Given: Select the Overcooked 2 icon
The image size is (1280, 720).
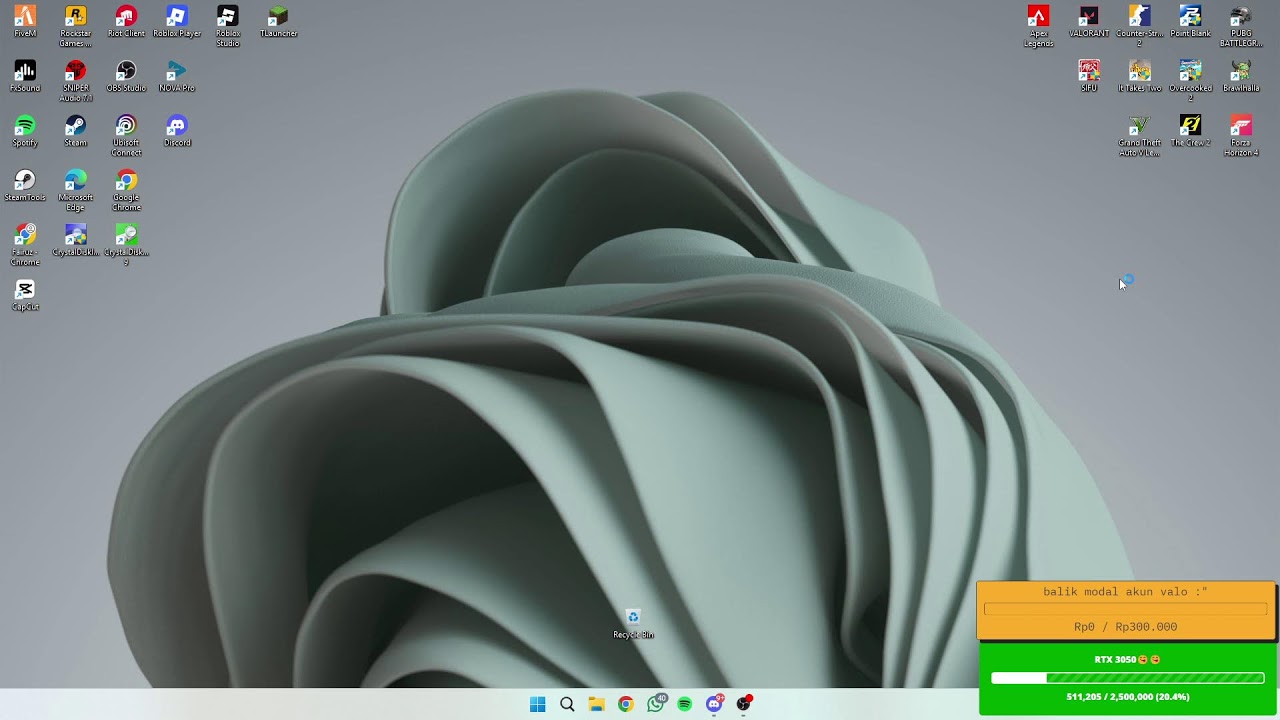Looking at the screenshot, I should coord(1190,81).
